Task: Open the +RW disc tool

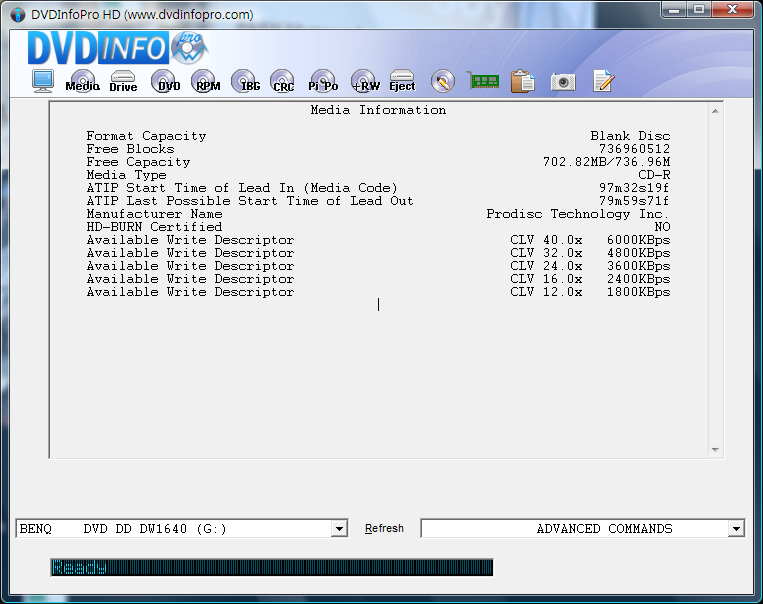Action: coord(365,81)
